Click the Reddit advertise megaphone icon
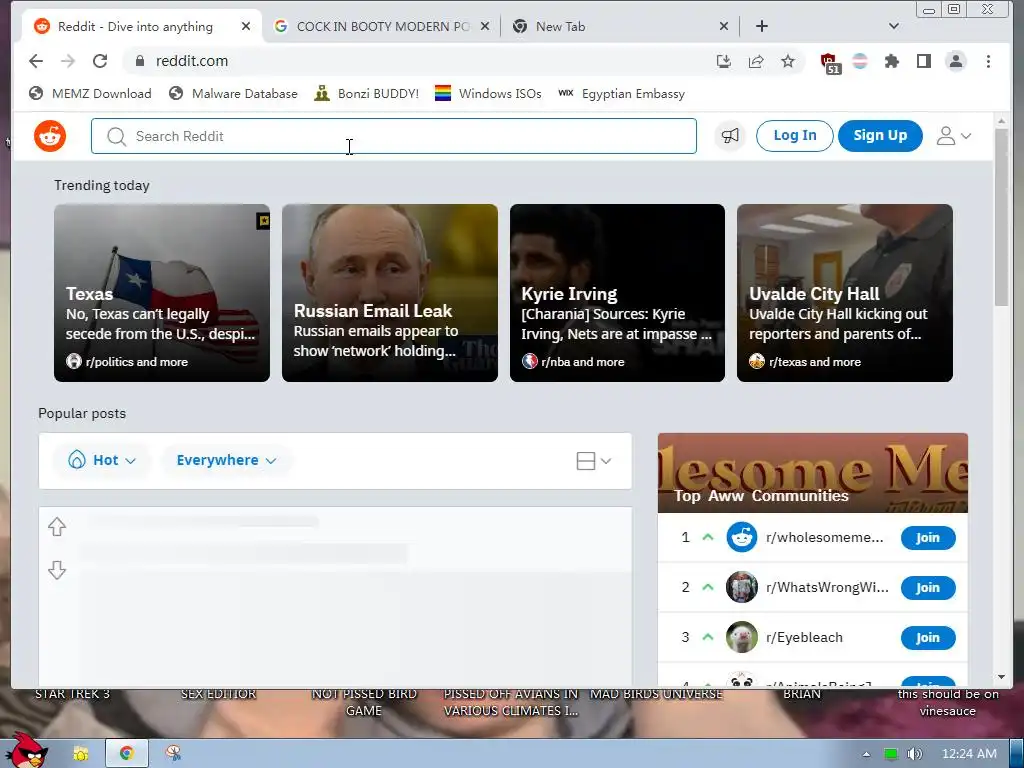Viewport: 1024px width, 768px height. (x=730, y=136)
